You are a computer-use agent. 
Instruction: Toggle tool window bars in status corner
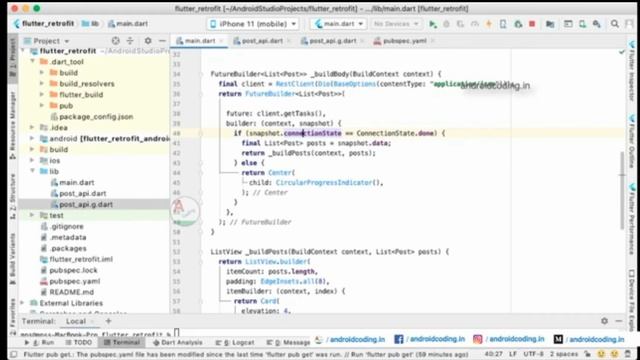pos(13,354)
